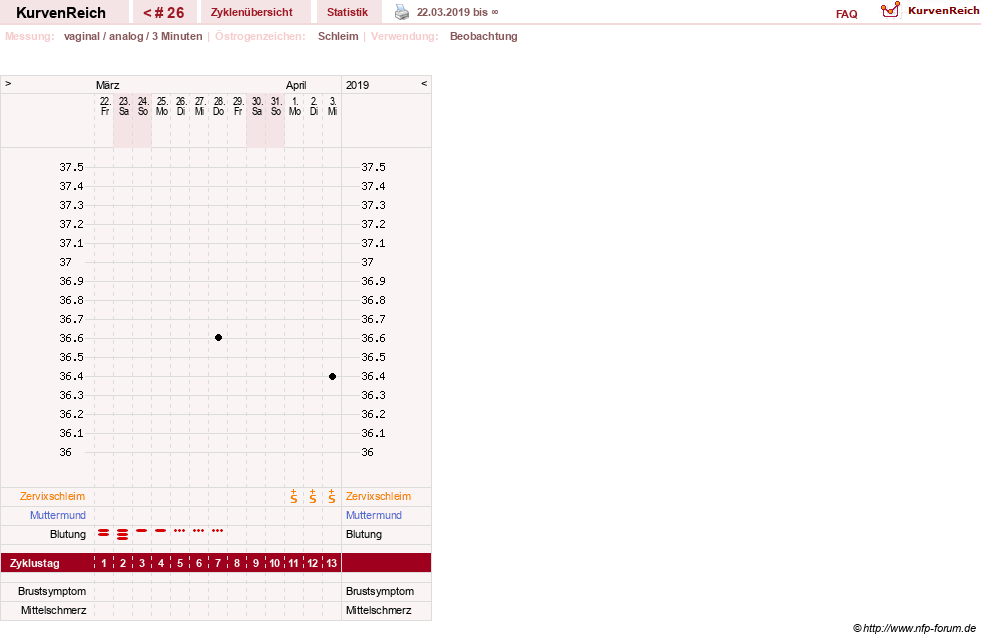Click the left 37.5 temperature axis label
The width and height of the screenshot is (981, 640).
tap(71, 167)
